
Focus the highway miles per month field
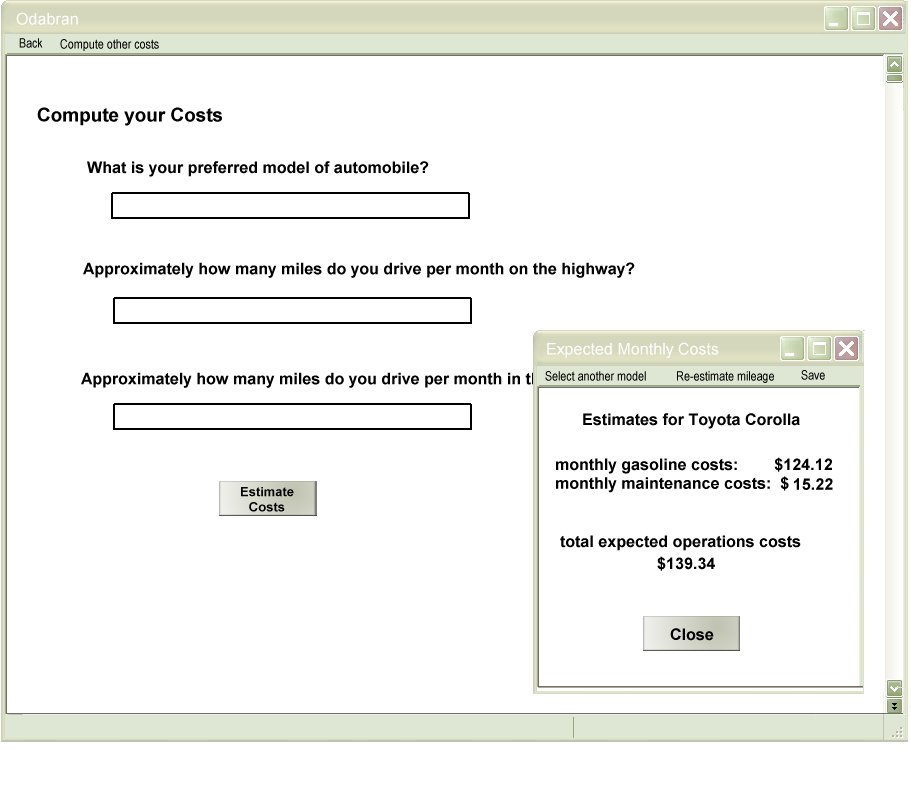click(x=292, y=311)
